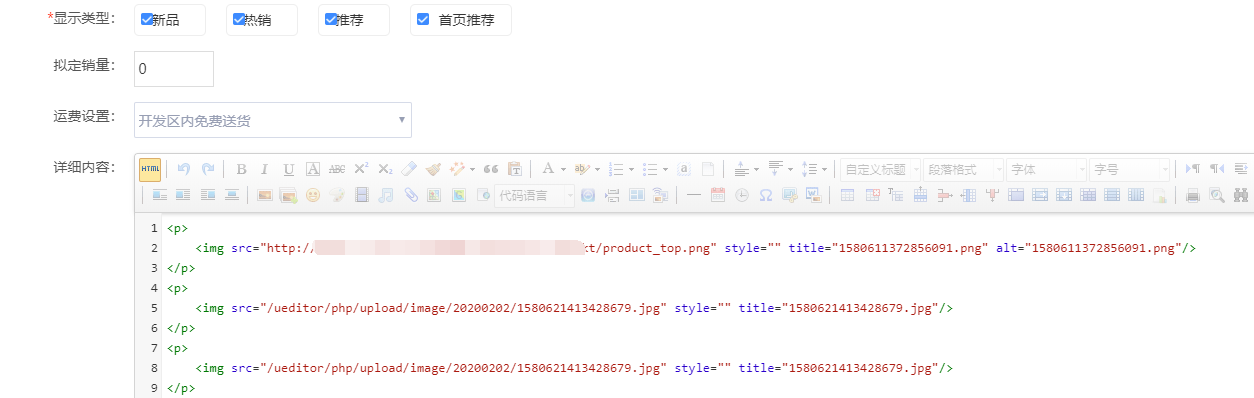Insert music using note icon
The width and height of the screenshot is (1254, 398).
[386, 195]
